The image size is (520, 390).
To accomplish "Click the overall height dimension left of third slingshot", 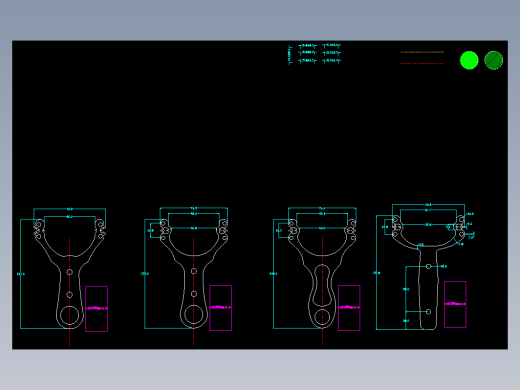I will [273, 274].
